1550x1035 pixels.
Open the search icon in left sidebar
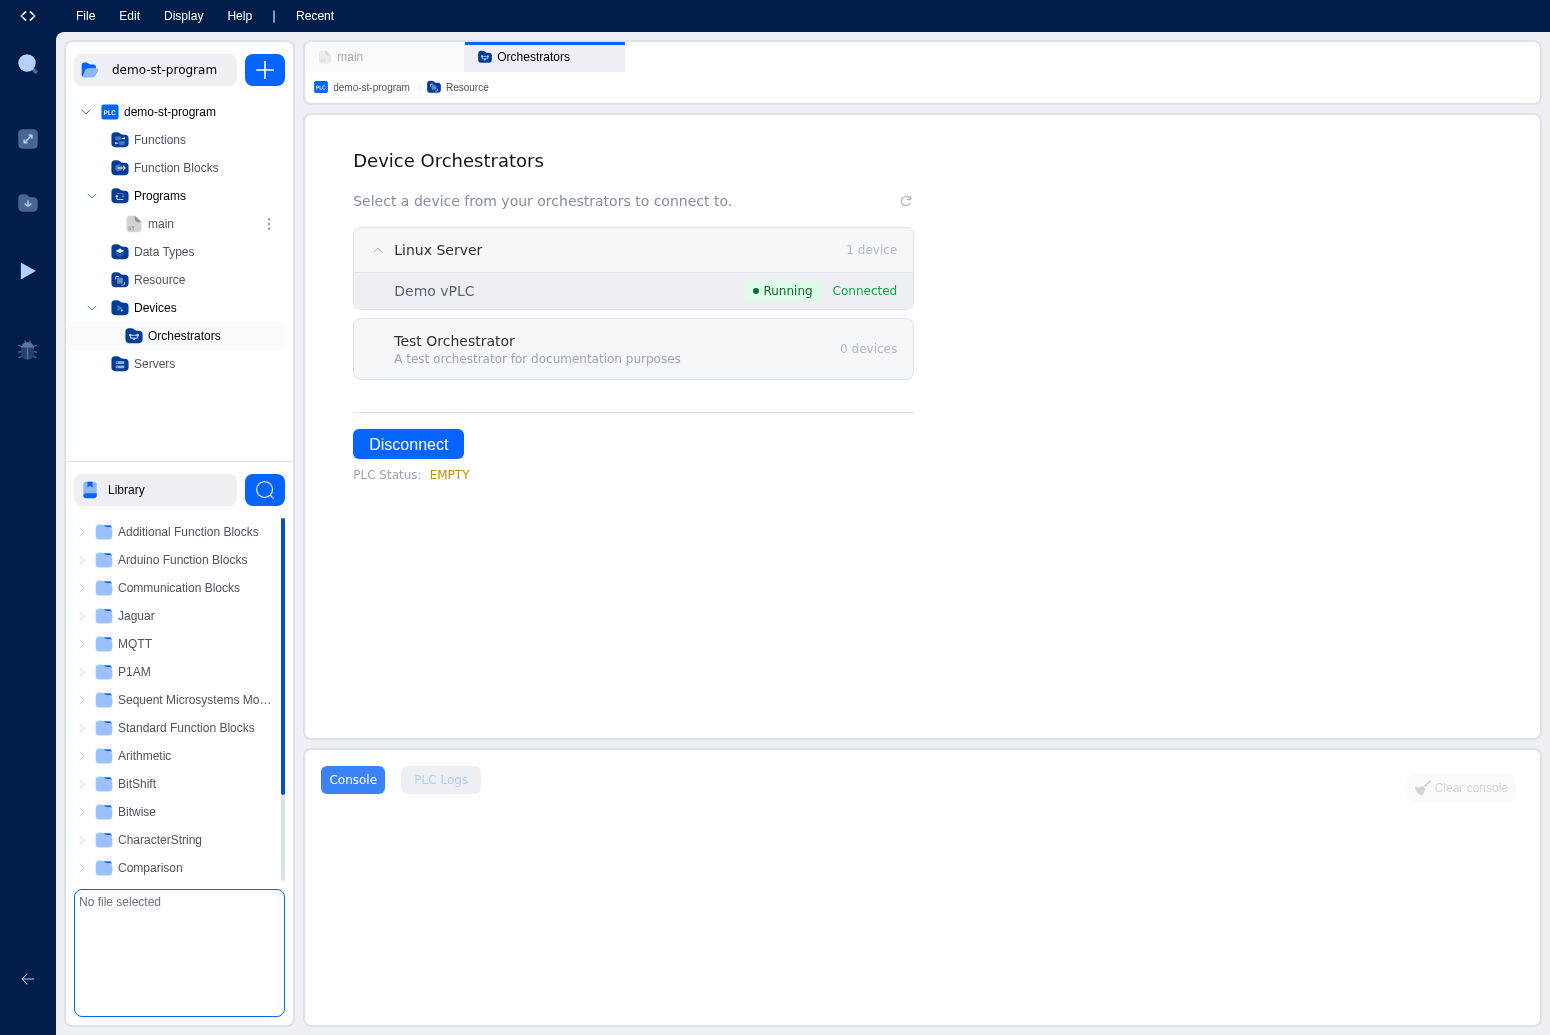(28, 64)
